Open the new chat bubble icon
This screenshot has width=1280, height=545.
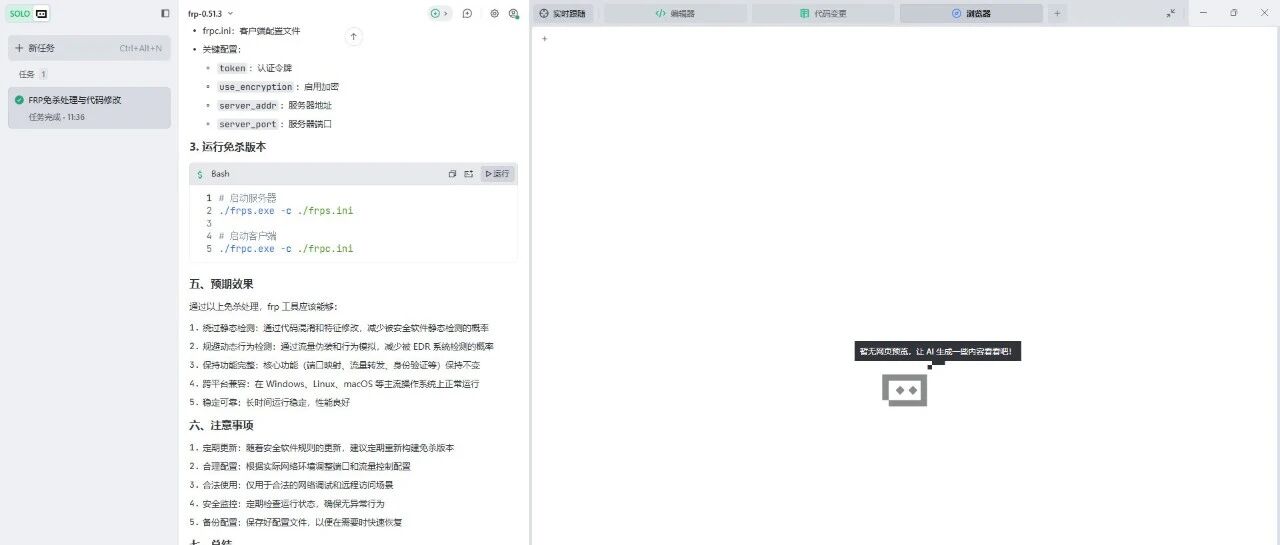(x=467, y=14)
